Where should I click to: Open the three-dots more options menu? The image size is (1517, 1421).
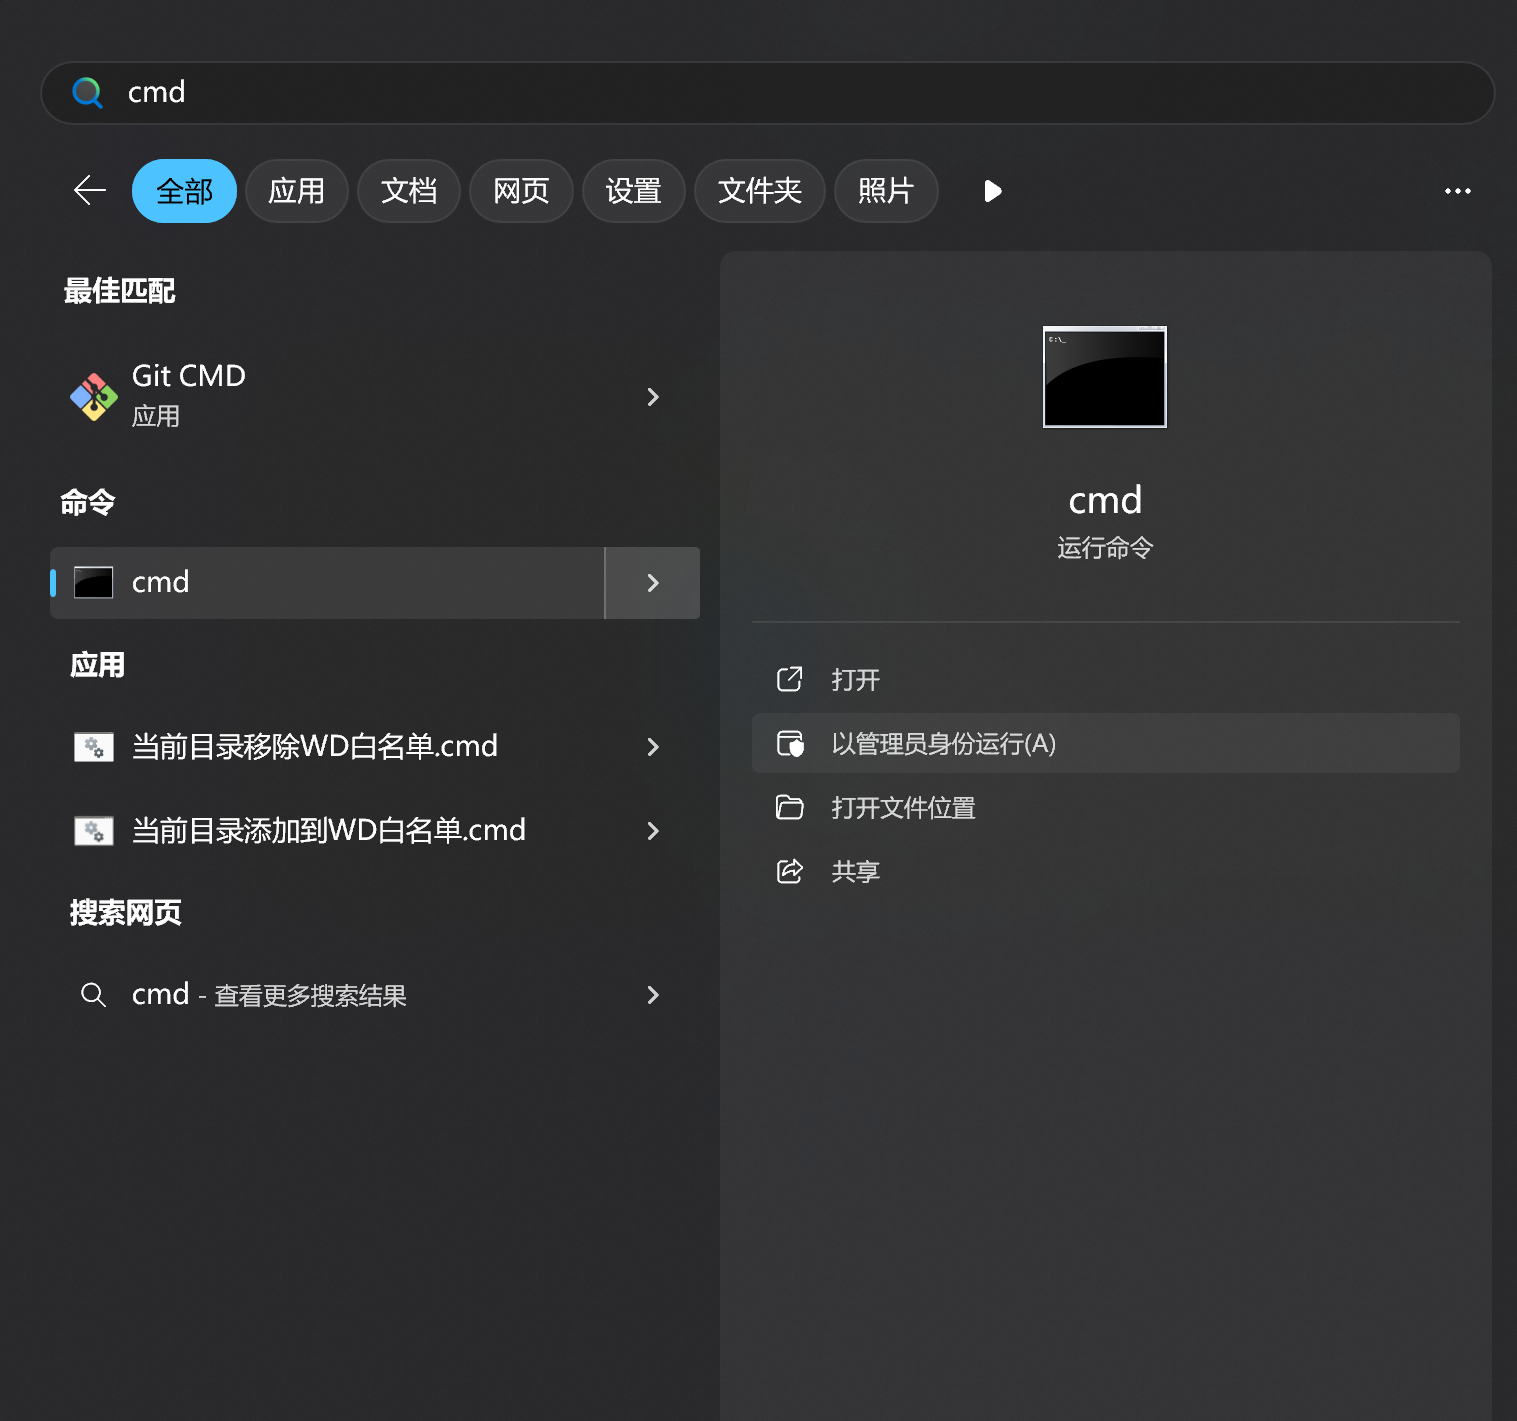click(x=1457, y=191)
